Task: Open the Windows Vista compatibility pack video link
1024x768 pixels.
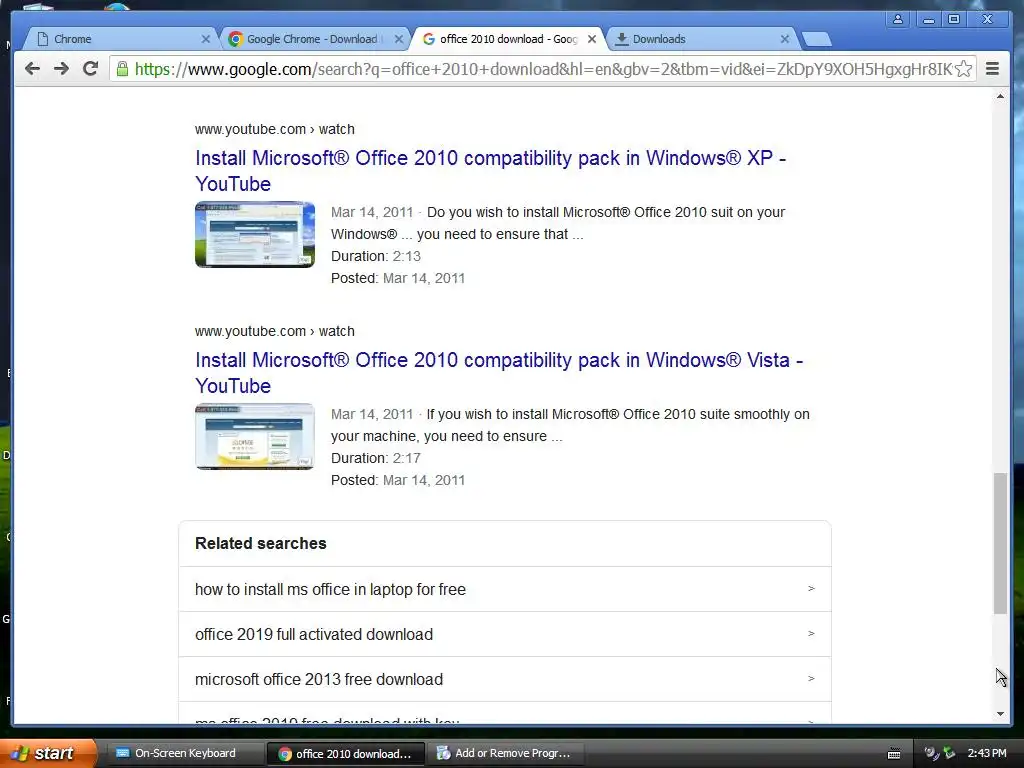Action: point(499,372)
